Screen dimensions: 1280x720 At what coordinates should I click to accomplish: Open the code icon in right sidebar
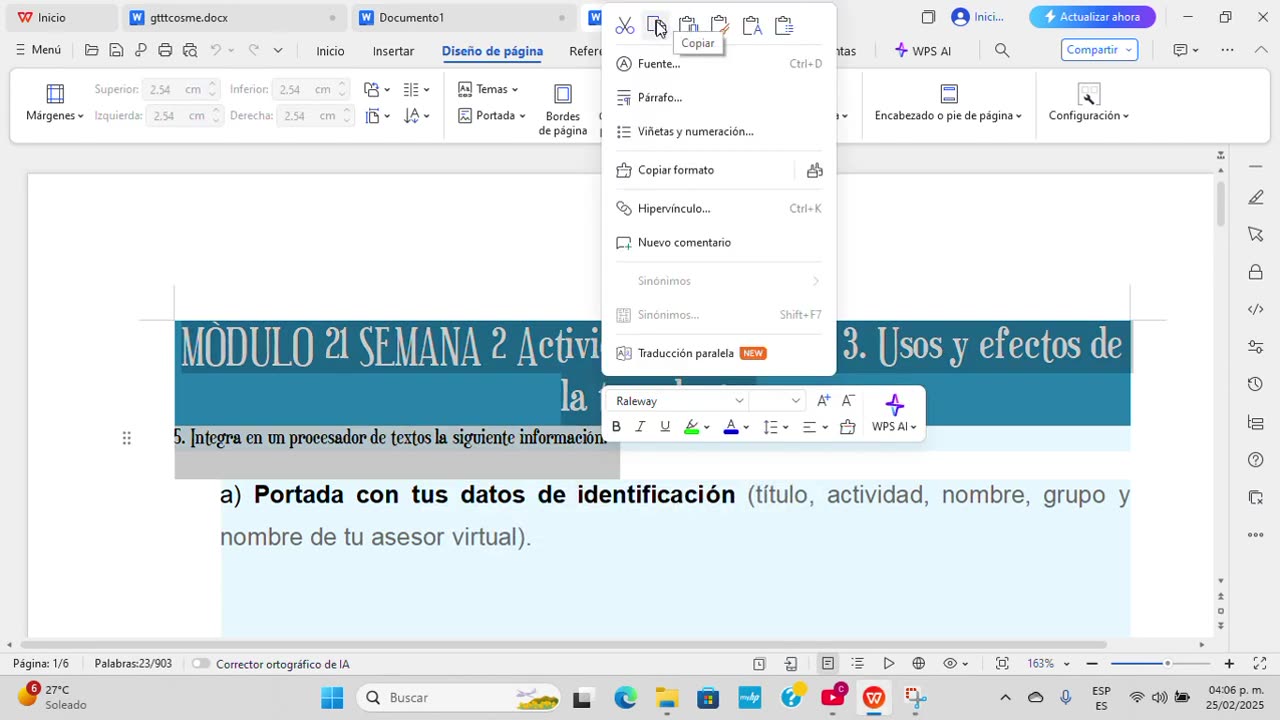(x=1256, y=309)
